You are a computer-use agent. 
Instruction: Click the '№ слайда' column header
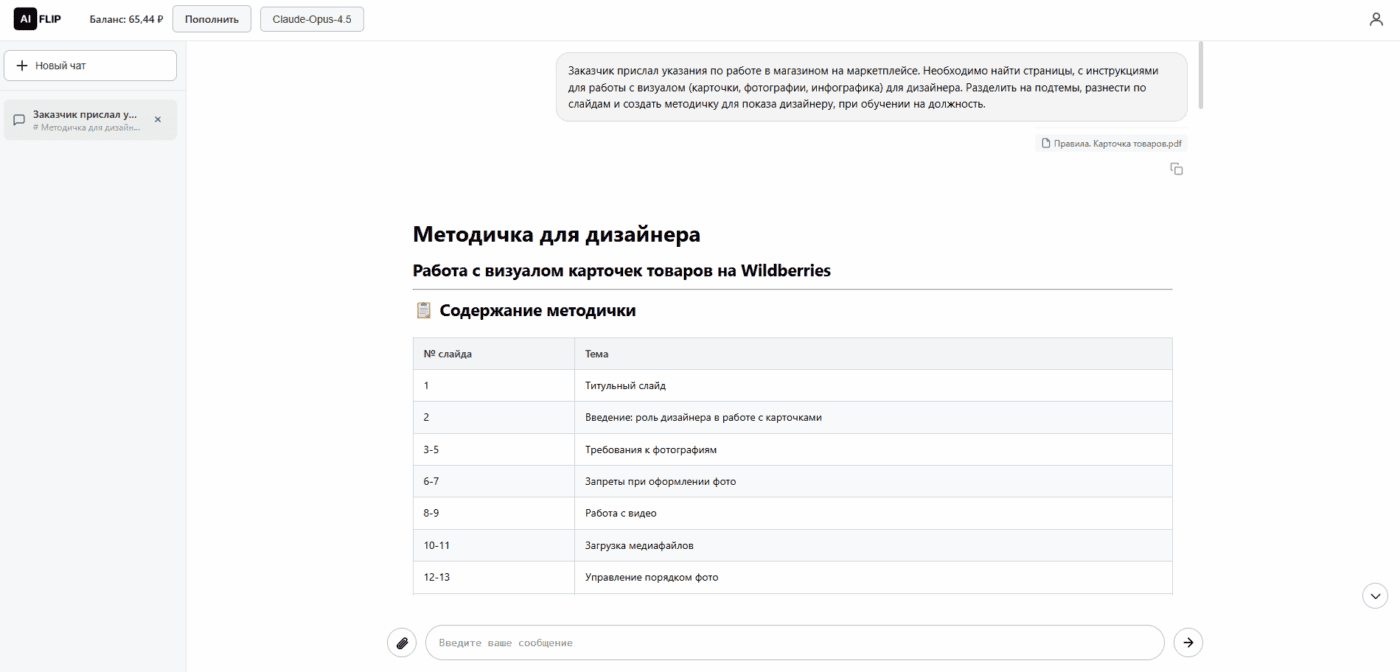[x=494, y=354]
